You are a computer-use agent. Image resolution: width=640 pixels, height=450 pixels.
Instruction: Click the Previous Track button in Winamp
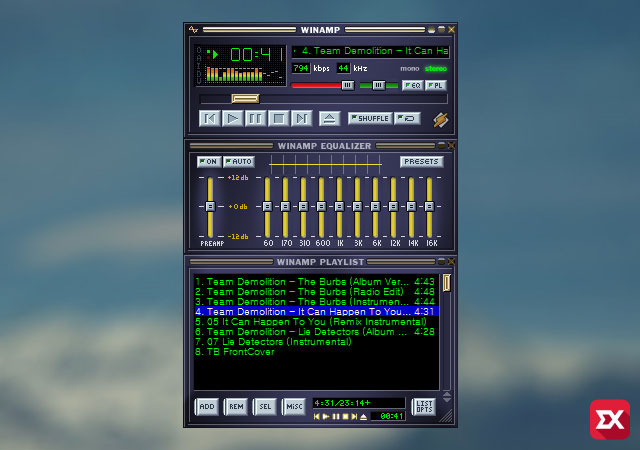209,118
